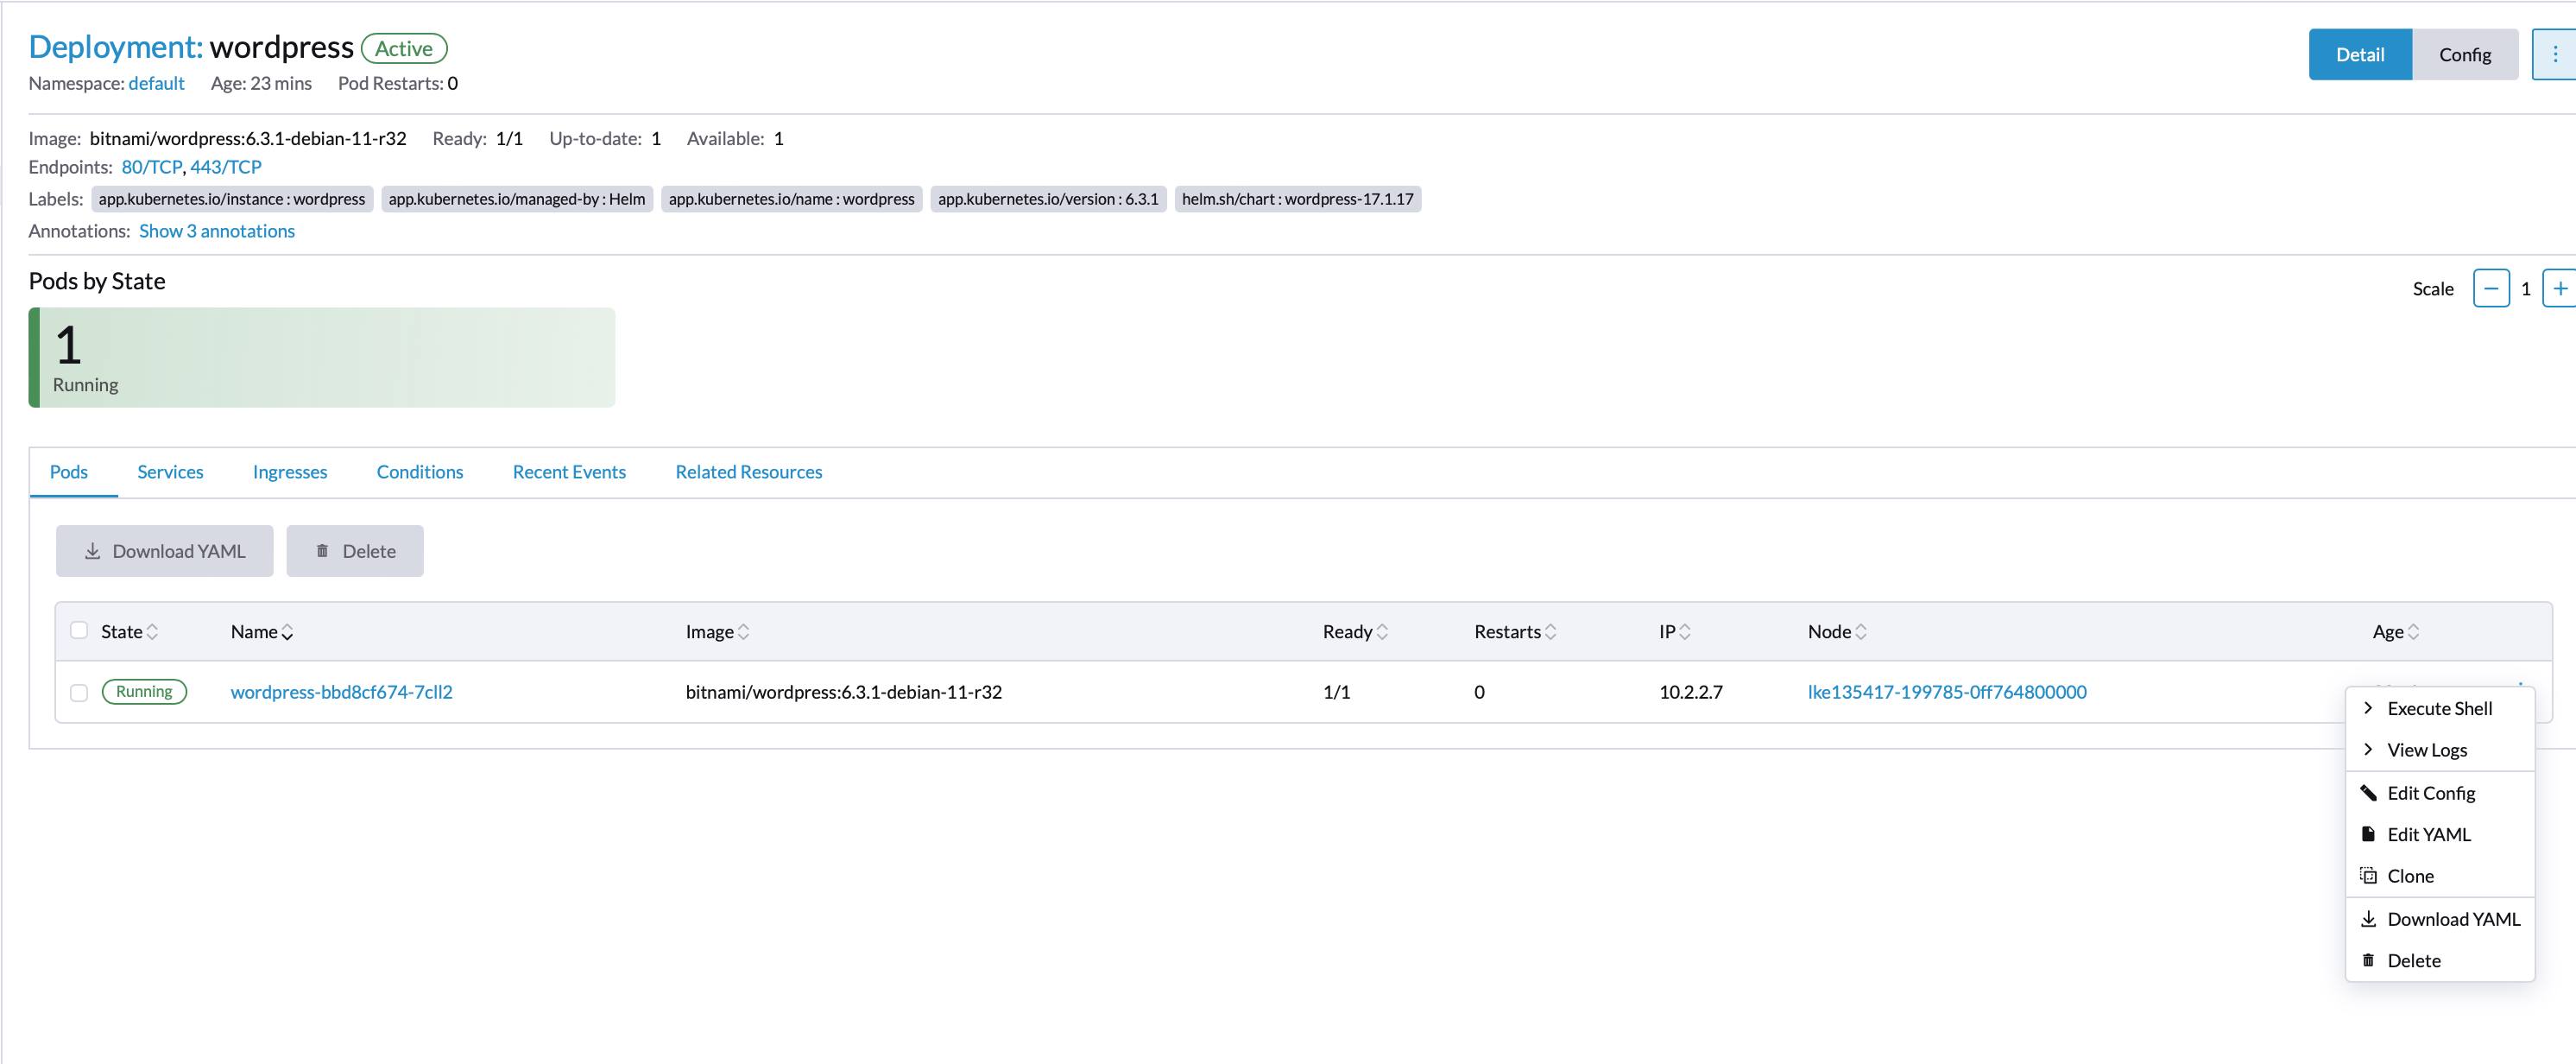Click the Edit YAML file icon
This screenshot has width=2576, height=1064.
tap(2369, 834)
